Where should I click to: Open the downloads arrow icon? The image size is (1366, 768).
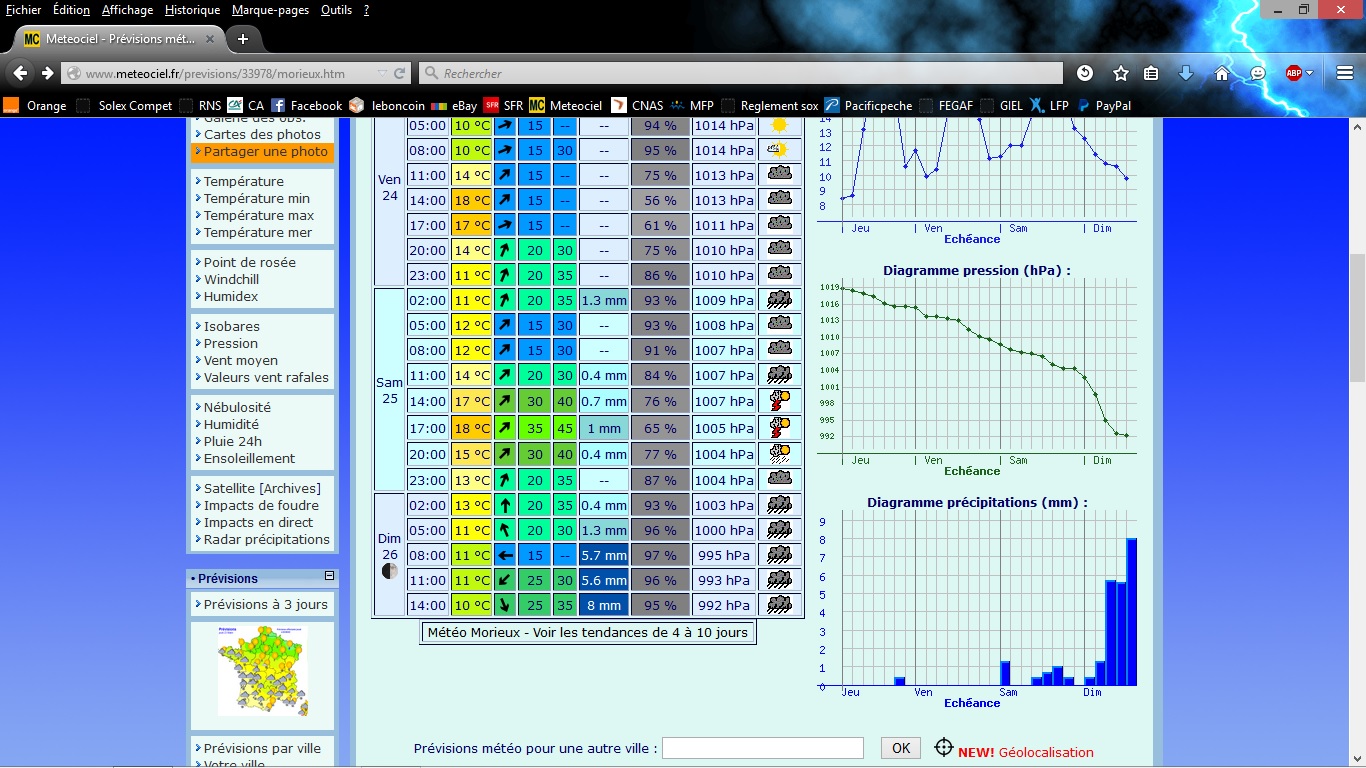click(x=1186, y=73)
